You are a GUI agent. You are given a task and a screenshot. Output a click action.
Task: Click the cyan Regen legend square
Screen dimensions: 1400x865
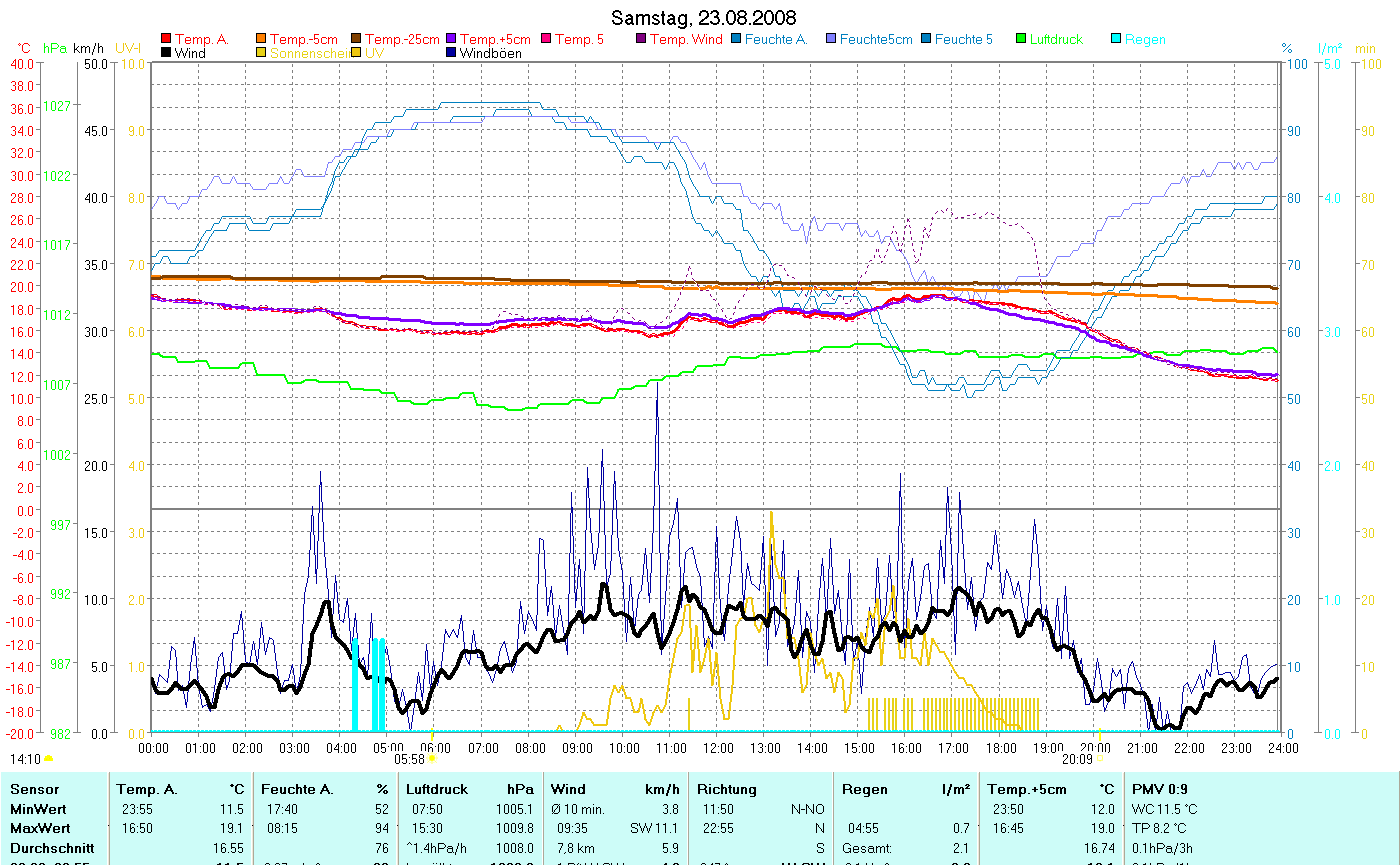1116,39
